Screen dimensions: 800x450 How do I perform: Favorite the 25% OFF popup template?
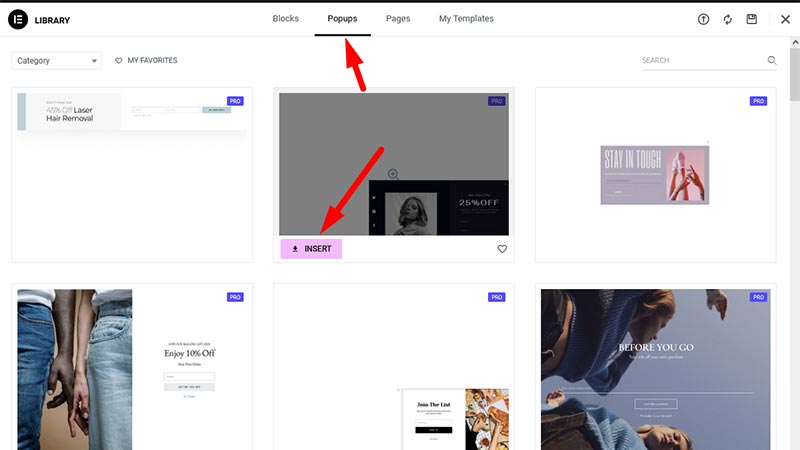point(502,249)
